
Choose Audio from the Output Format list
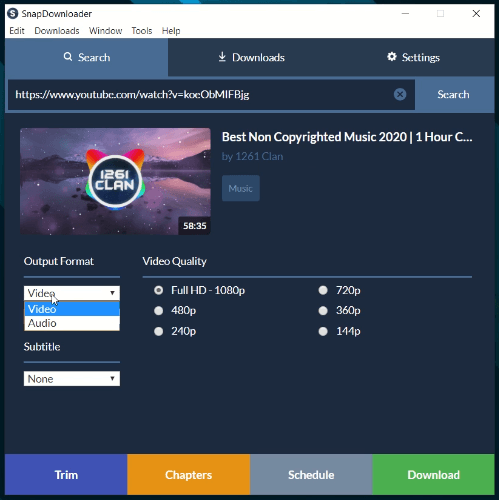click(x=72, y=323)
